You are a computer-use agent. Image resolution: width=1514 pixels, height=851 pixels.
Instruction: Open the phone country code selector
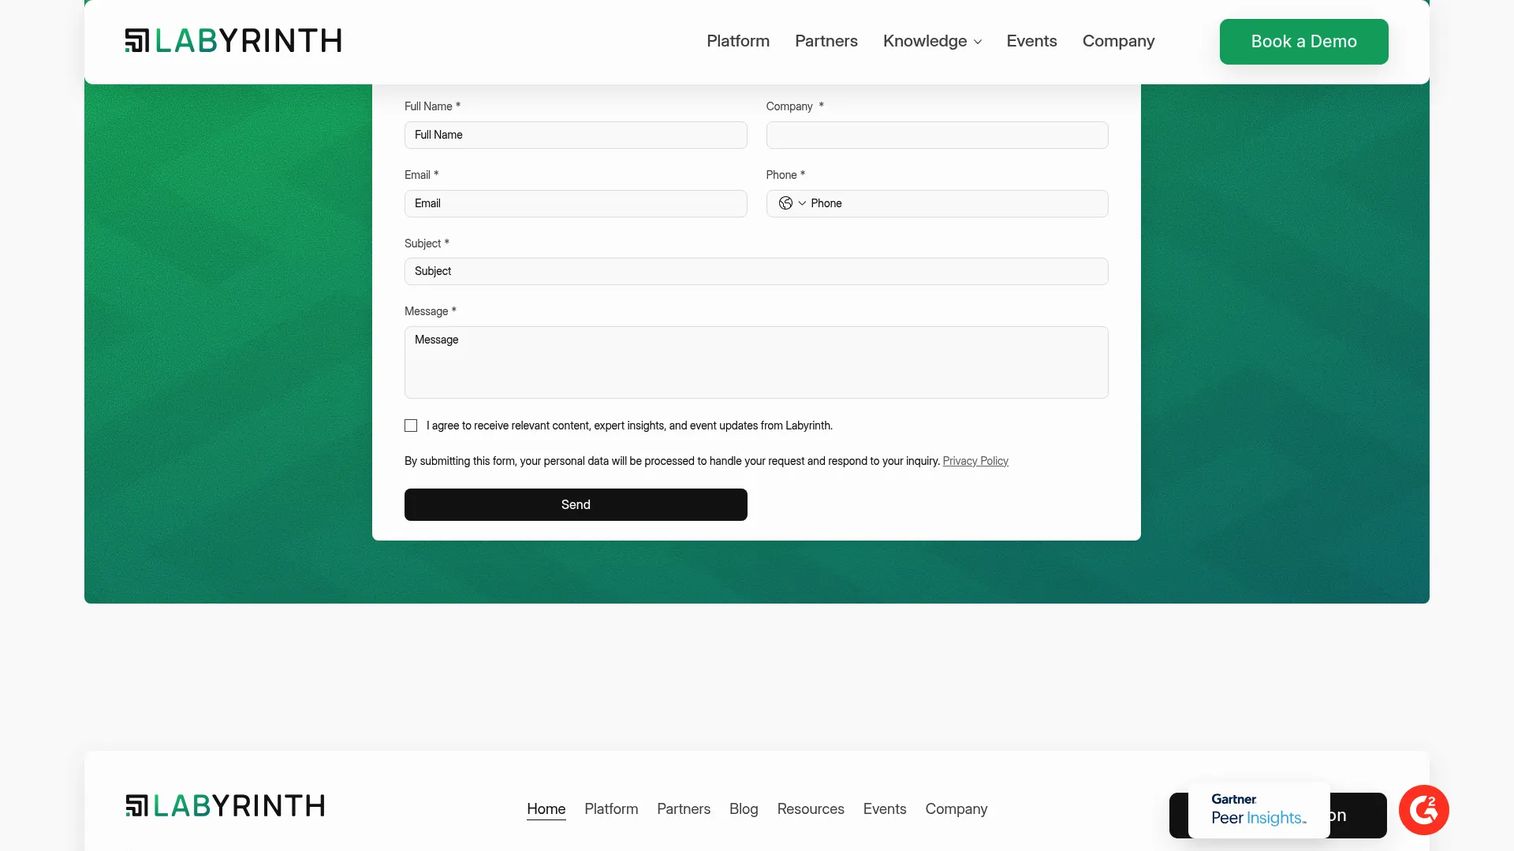coord(792,203)
